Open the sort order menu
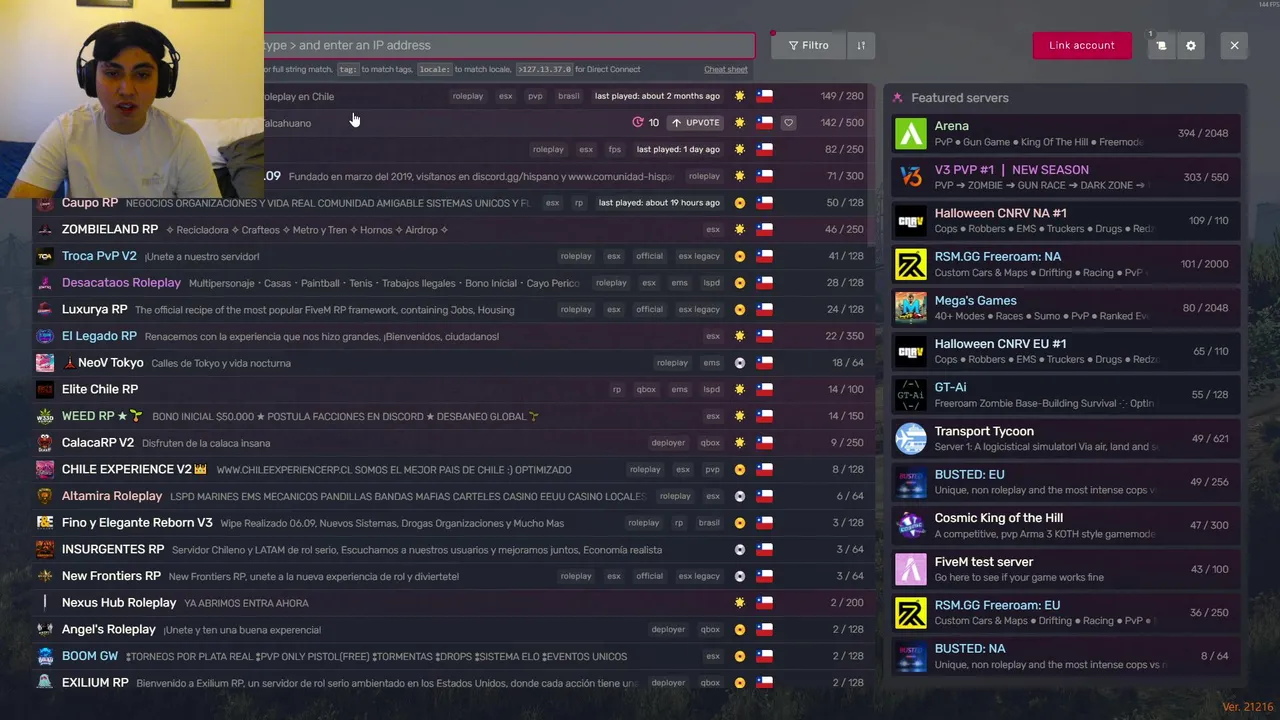 click(x=861, y=45)
